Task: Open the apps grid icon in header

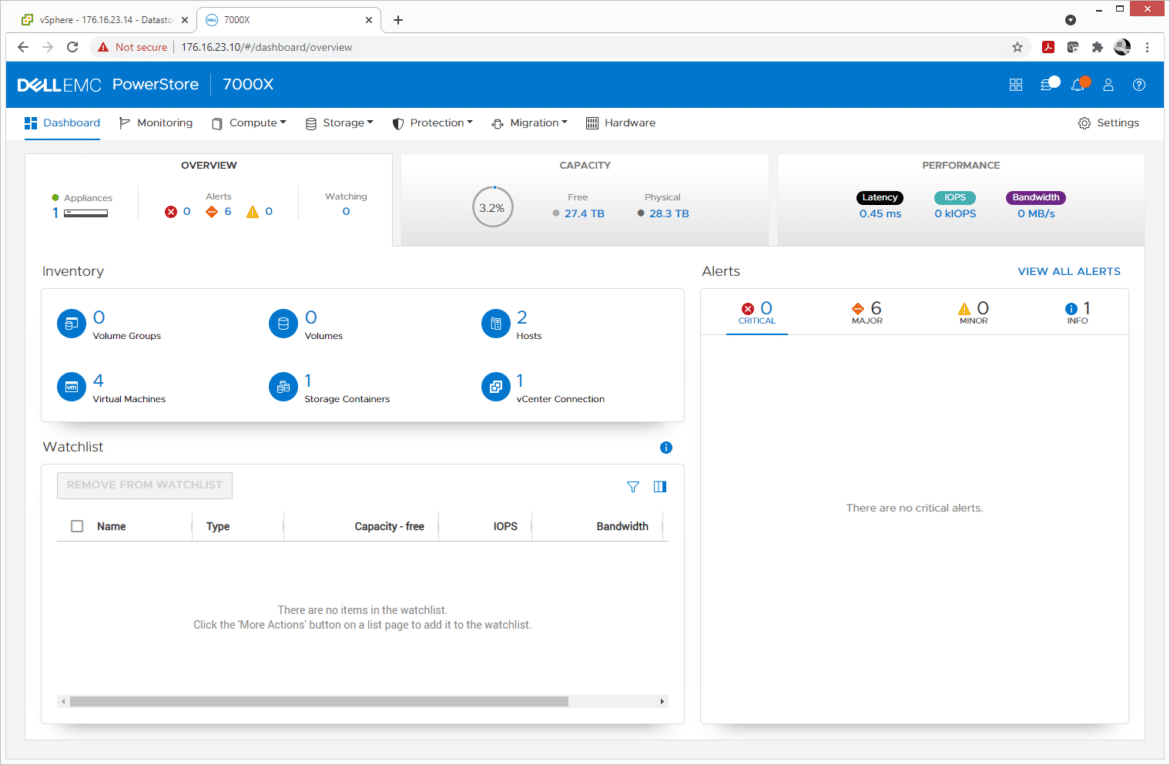Action: [1016, 85]
